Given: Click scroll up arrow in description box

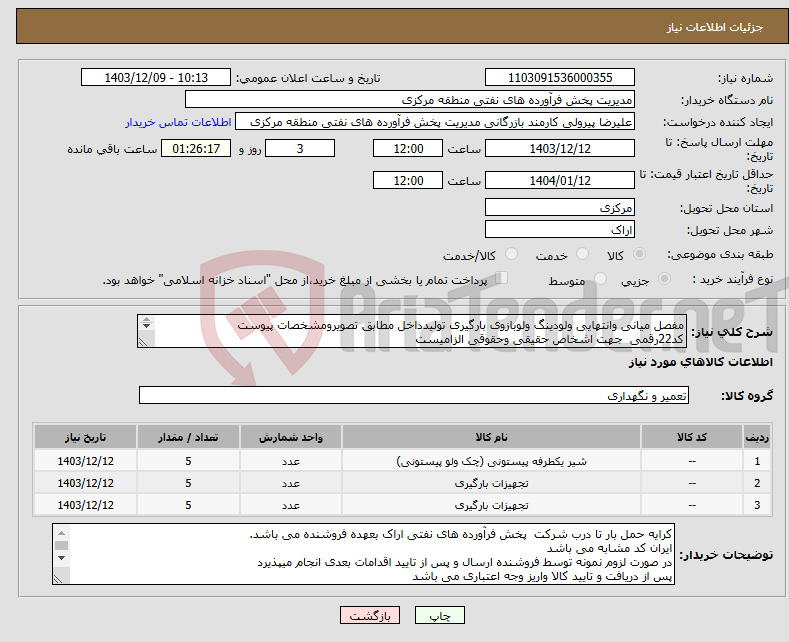Looking at the screenshot, I should tap(146, 319).
